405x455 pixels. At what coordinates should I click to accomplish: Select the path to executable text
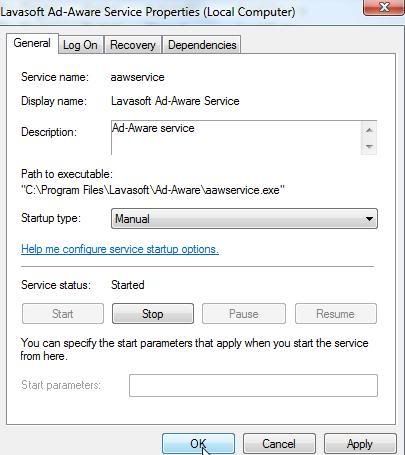pyautogui.click(x=153, y=190)
